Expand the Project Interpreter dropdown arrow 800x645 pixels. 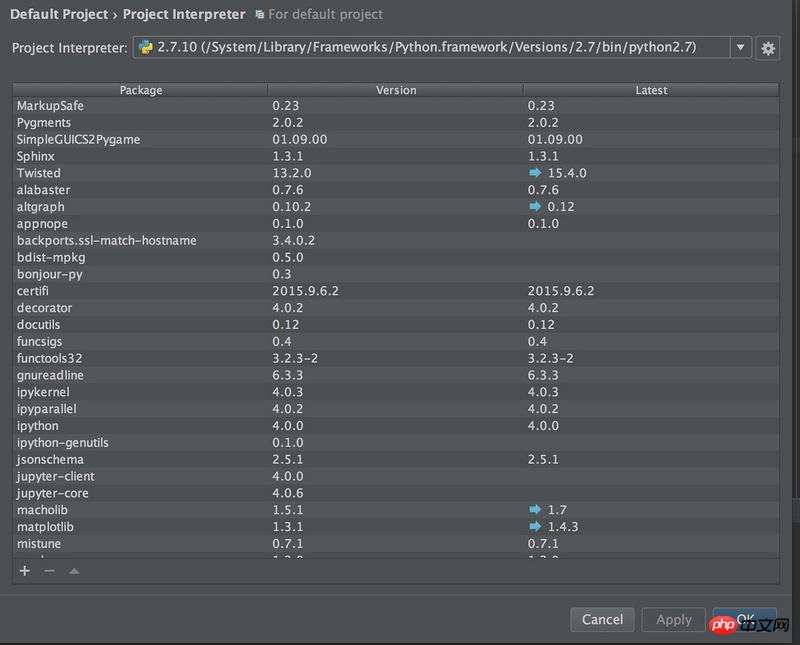[x=740, y=47]
